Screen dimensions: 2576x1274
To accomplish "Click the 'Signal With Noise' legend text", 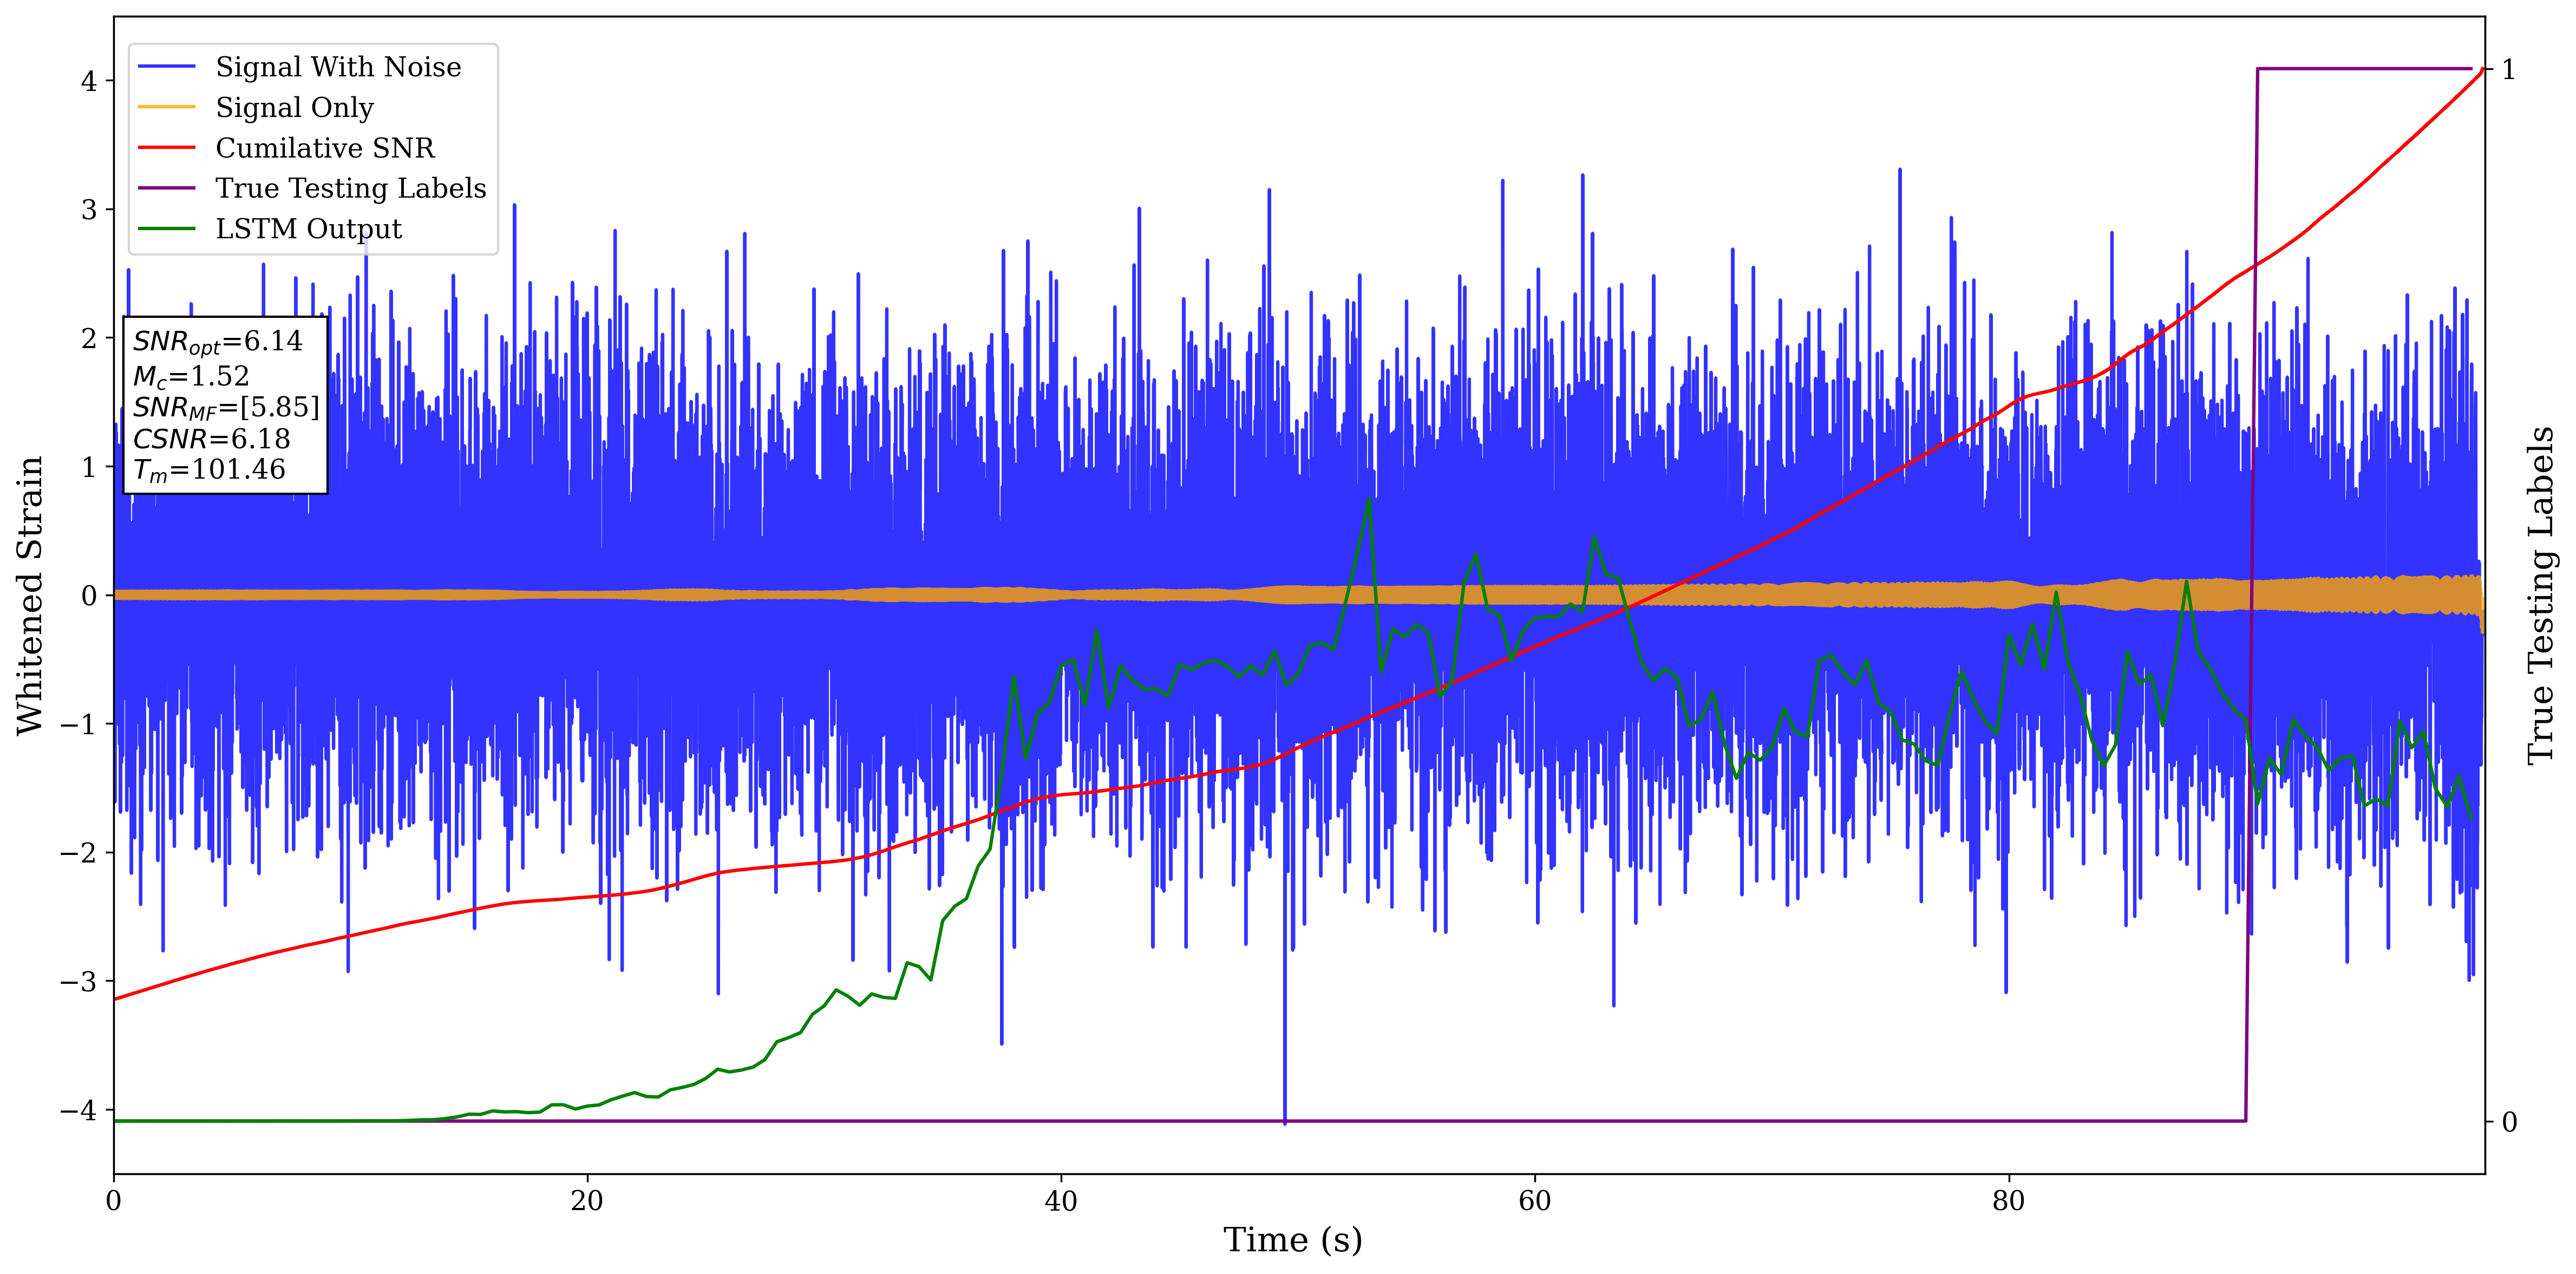I will point(338,67).
